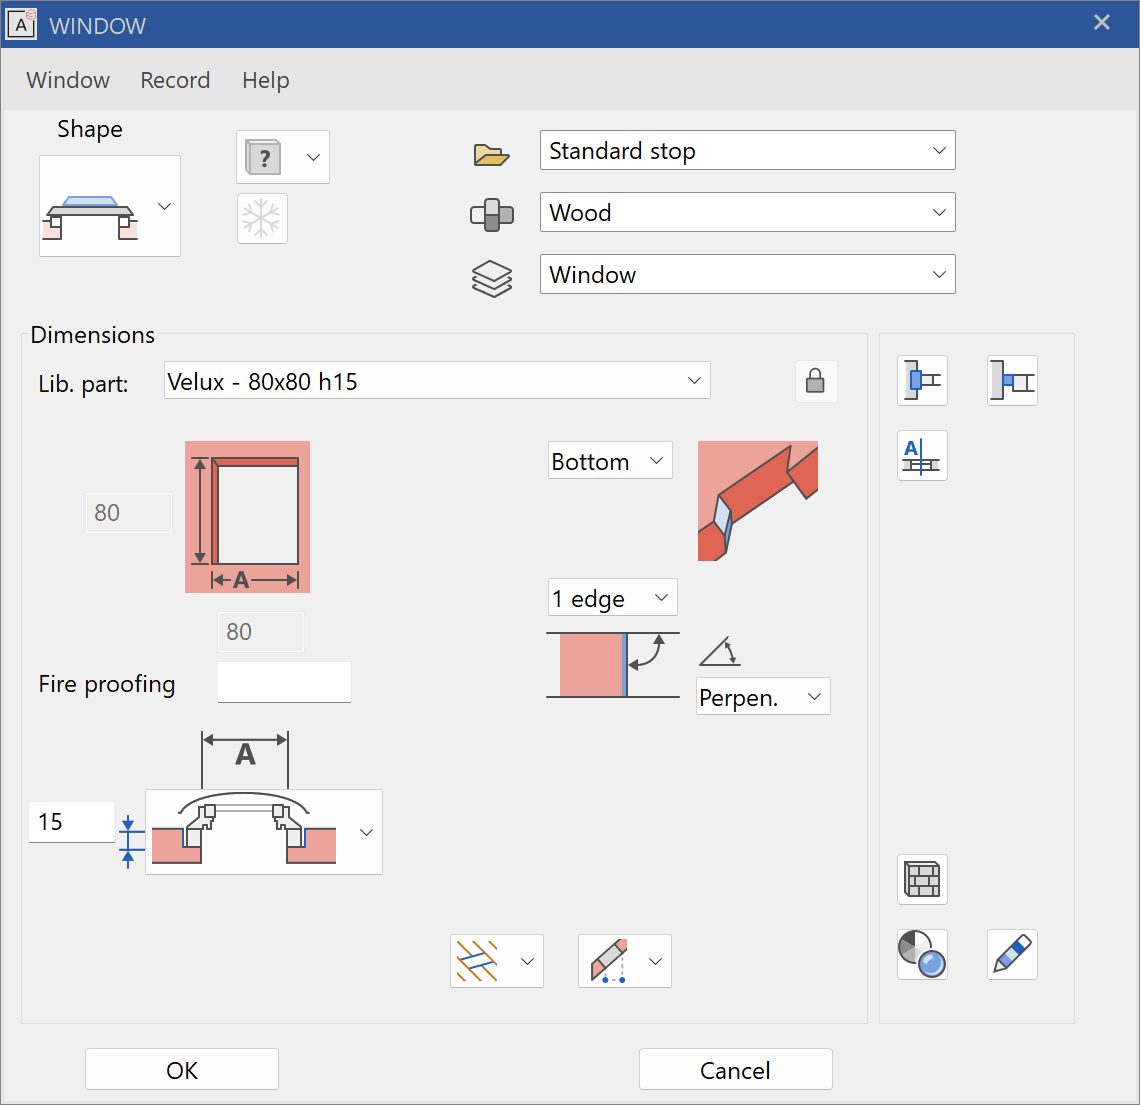The image size is (1140, 1105).
Task: Open the Bottom position dropdown
Action: (x=610, y=460)
